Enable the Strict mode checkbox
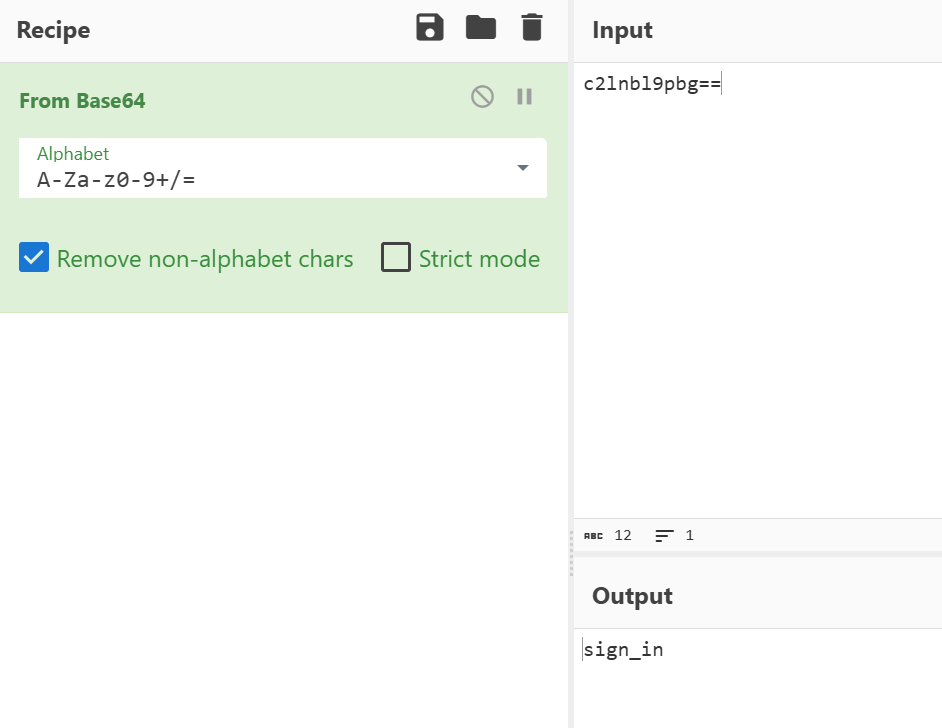Viewport: 942px width, 728px height. coord(396,259)
